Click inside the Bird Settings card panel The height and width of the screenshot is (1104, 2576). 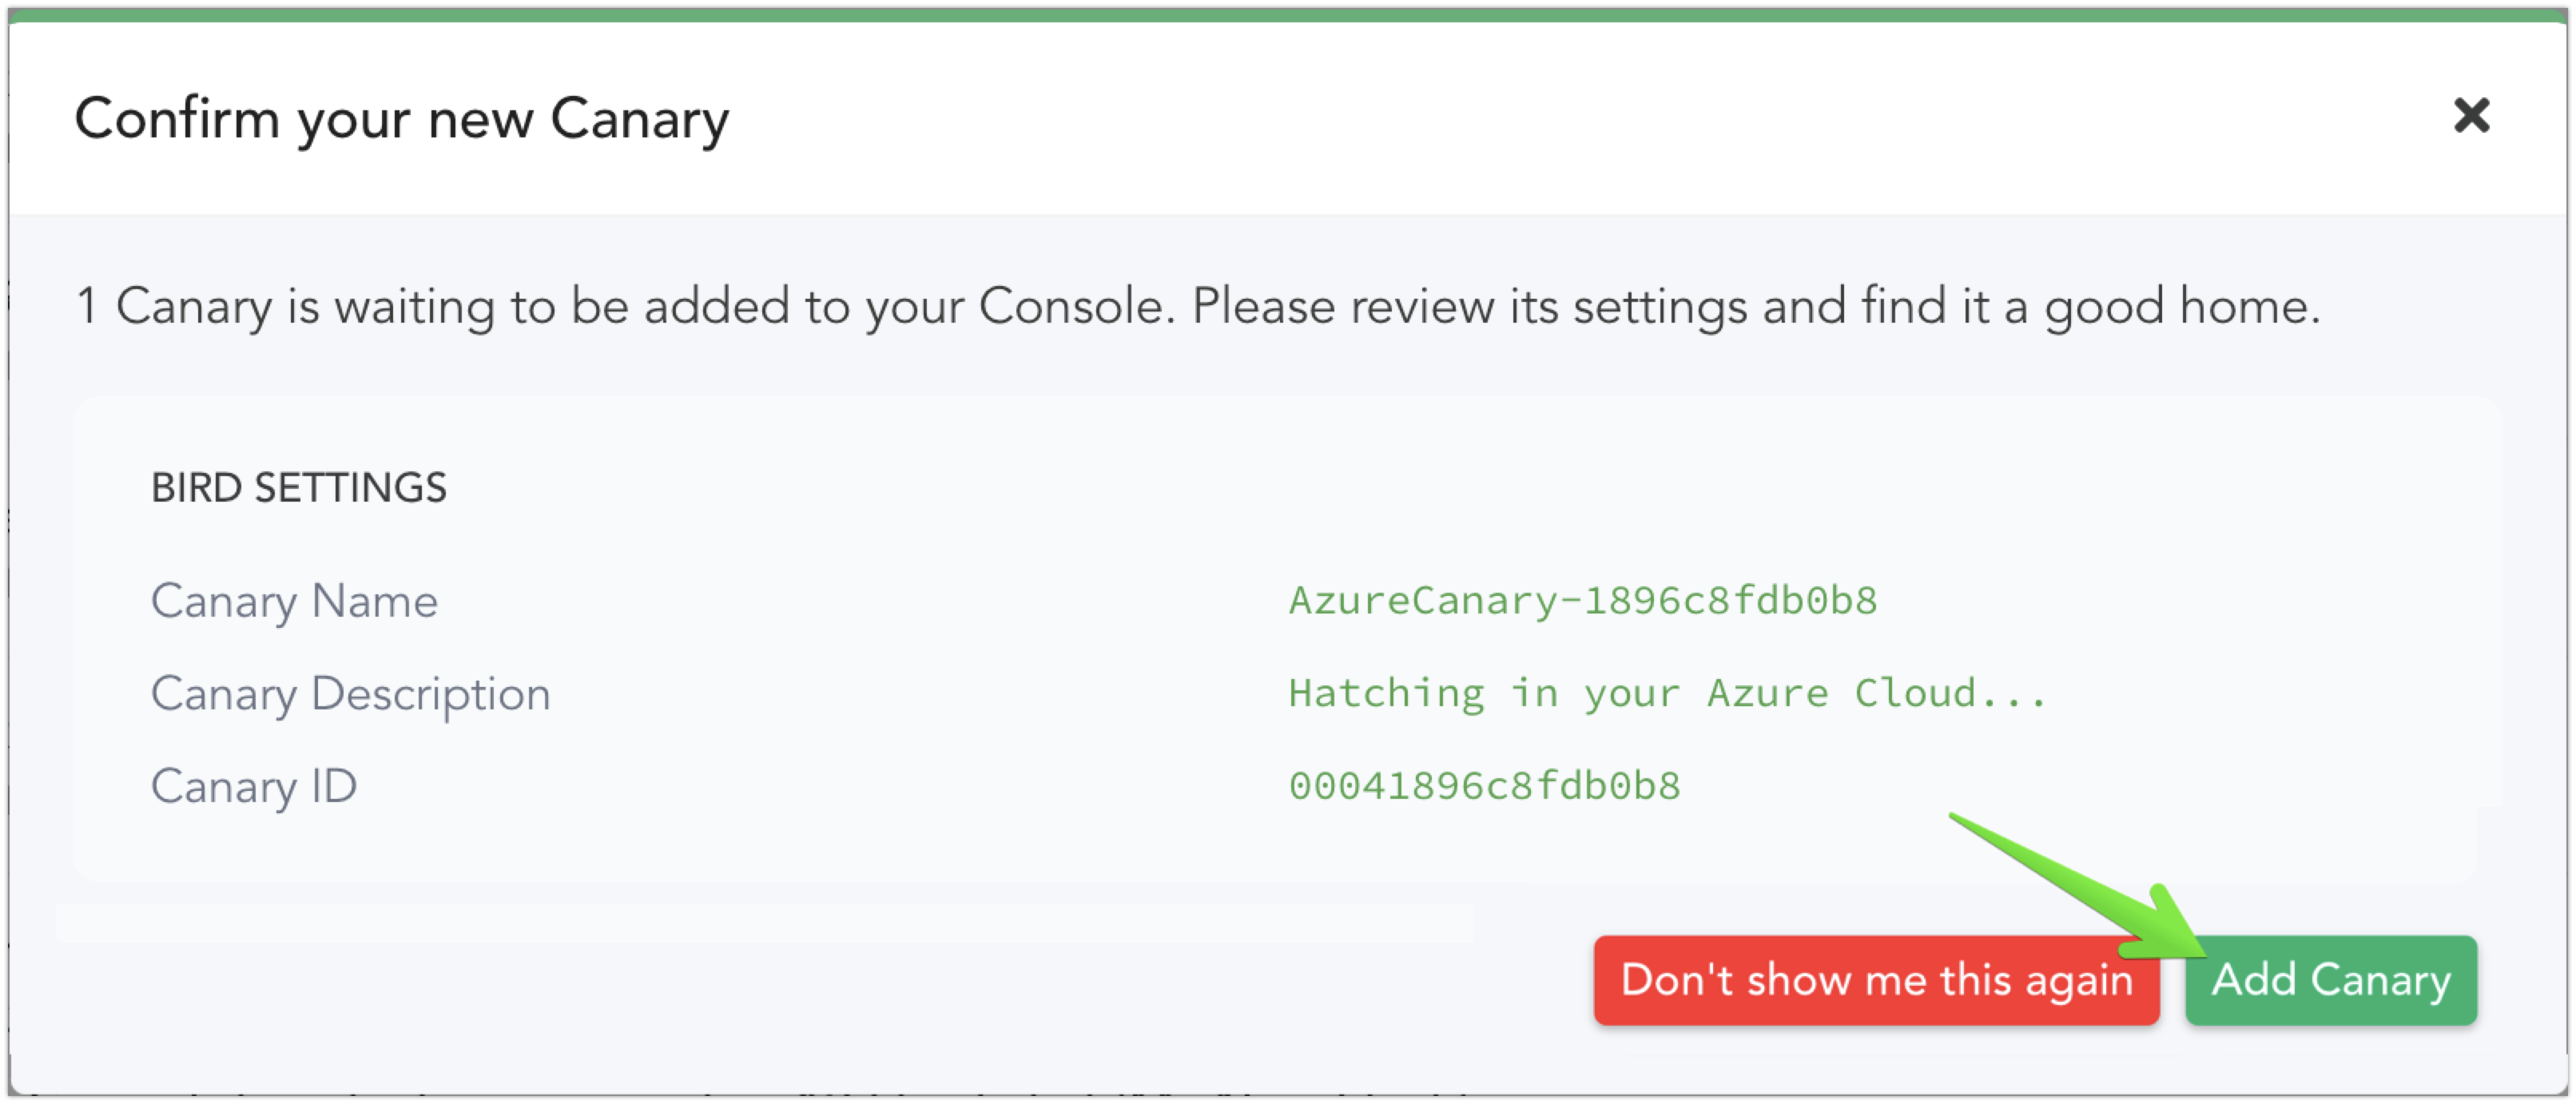(900, 650)
